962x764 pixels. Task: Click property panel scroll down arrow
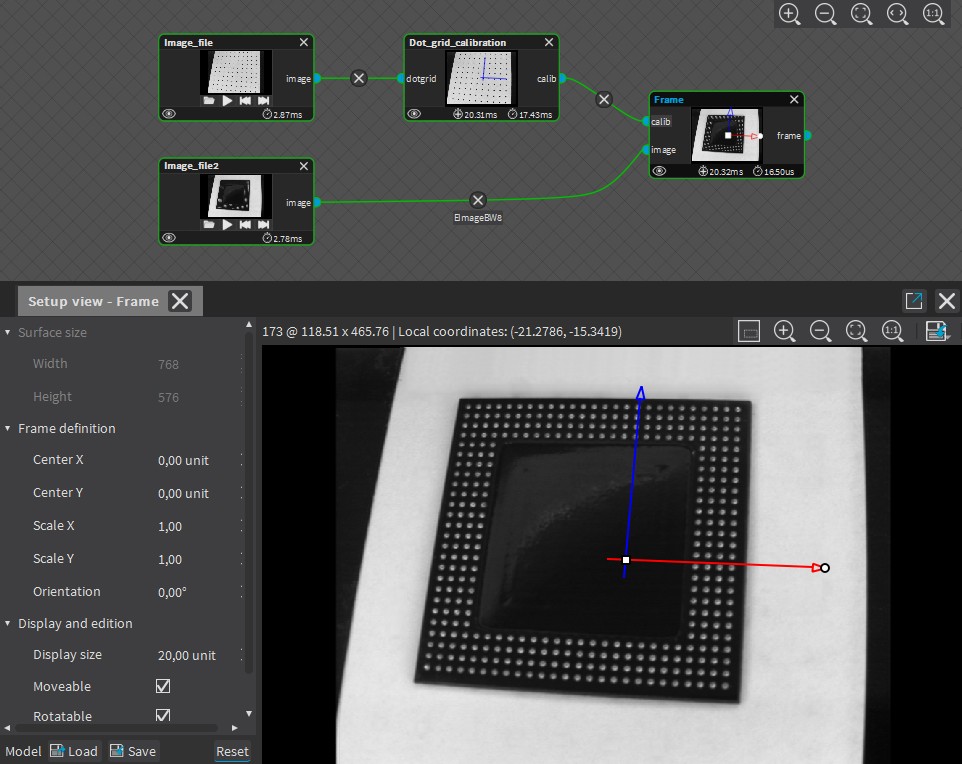[x=248, y=714]
